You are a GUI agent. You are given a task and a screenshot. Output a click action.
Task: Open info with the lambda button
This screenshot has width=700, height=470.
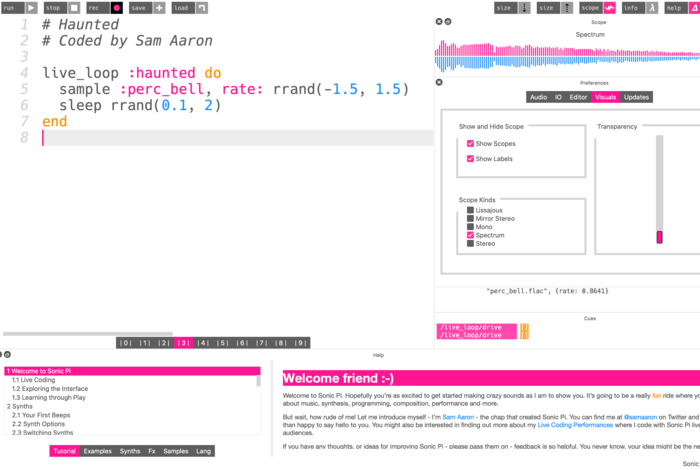640,8
